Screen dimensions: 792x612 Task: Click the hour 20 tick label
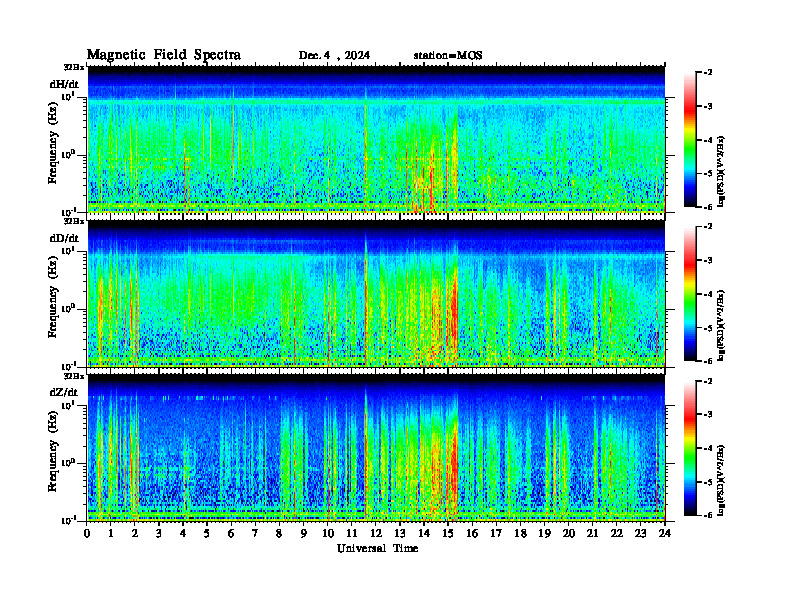tap(569, 534)
